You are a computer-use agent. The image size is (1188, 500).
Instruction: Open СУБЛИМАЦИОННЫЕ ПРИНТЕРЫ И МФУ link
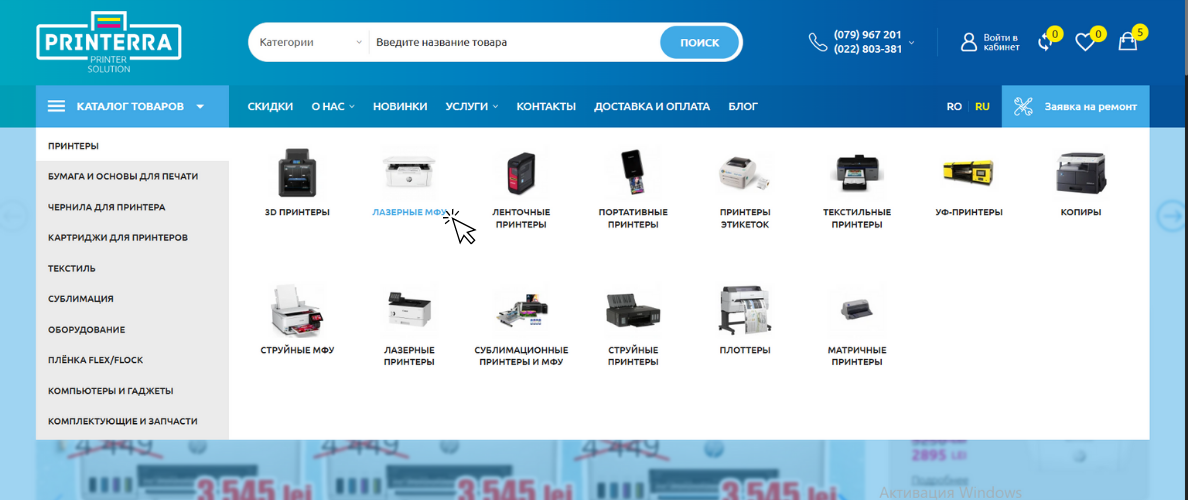[521, 356]
